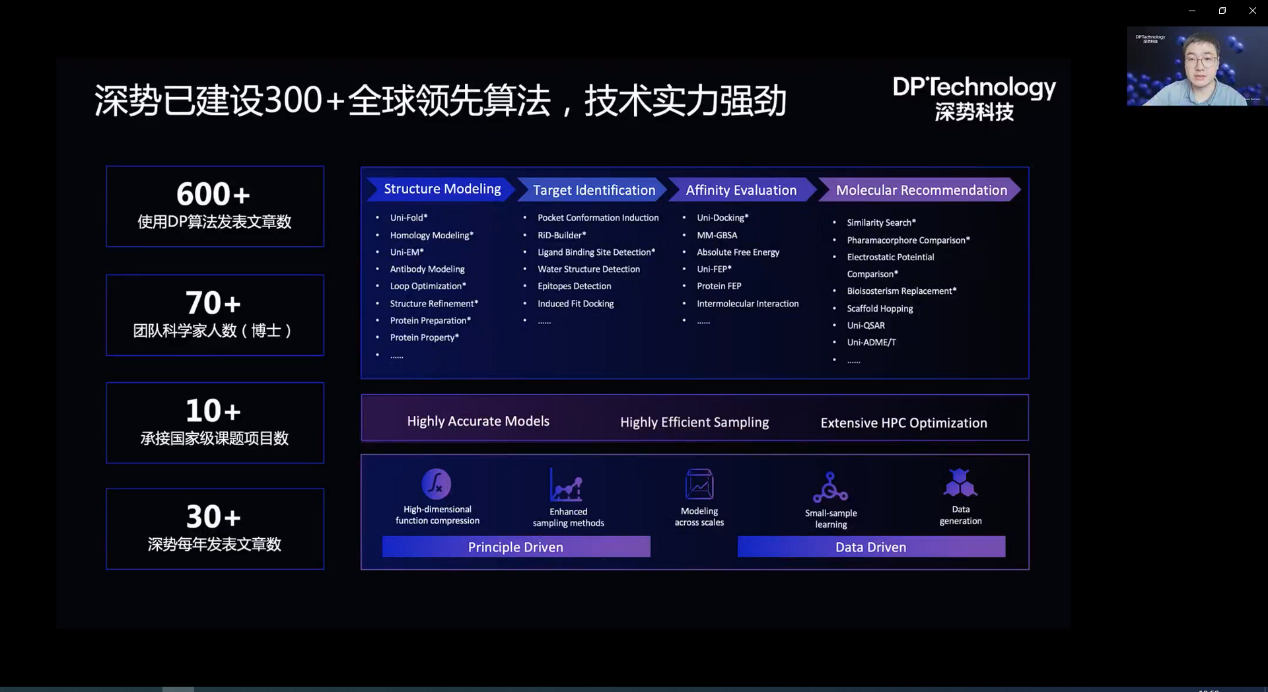Open the speaker video thumbnail

coord(1197,66)
